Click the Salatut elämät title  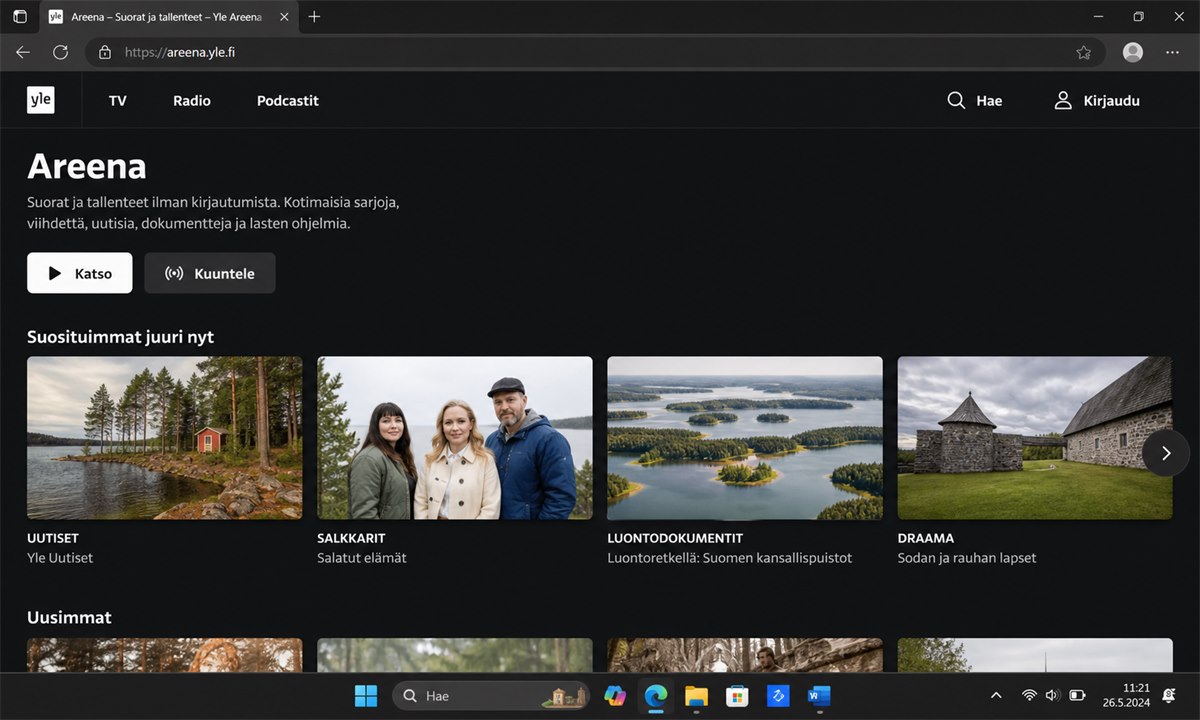tap(362, 558)
